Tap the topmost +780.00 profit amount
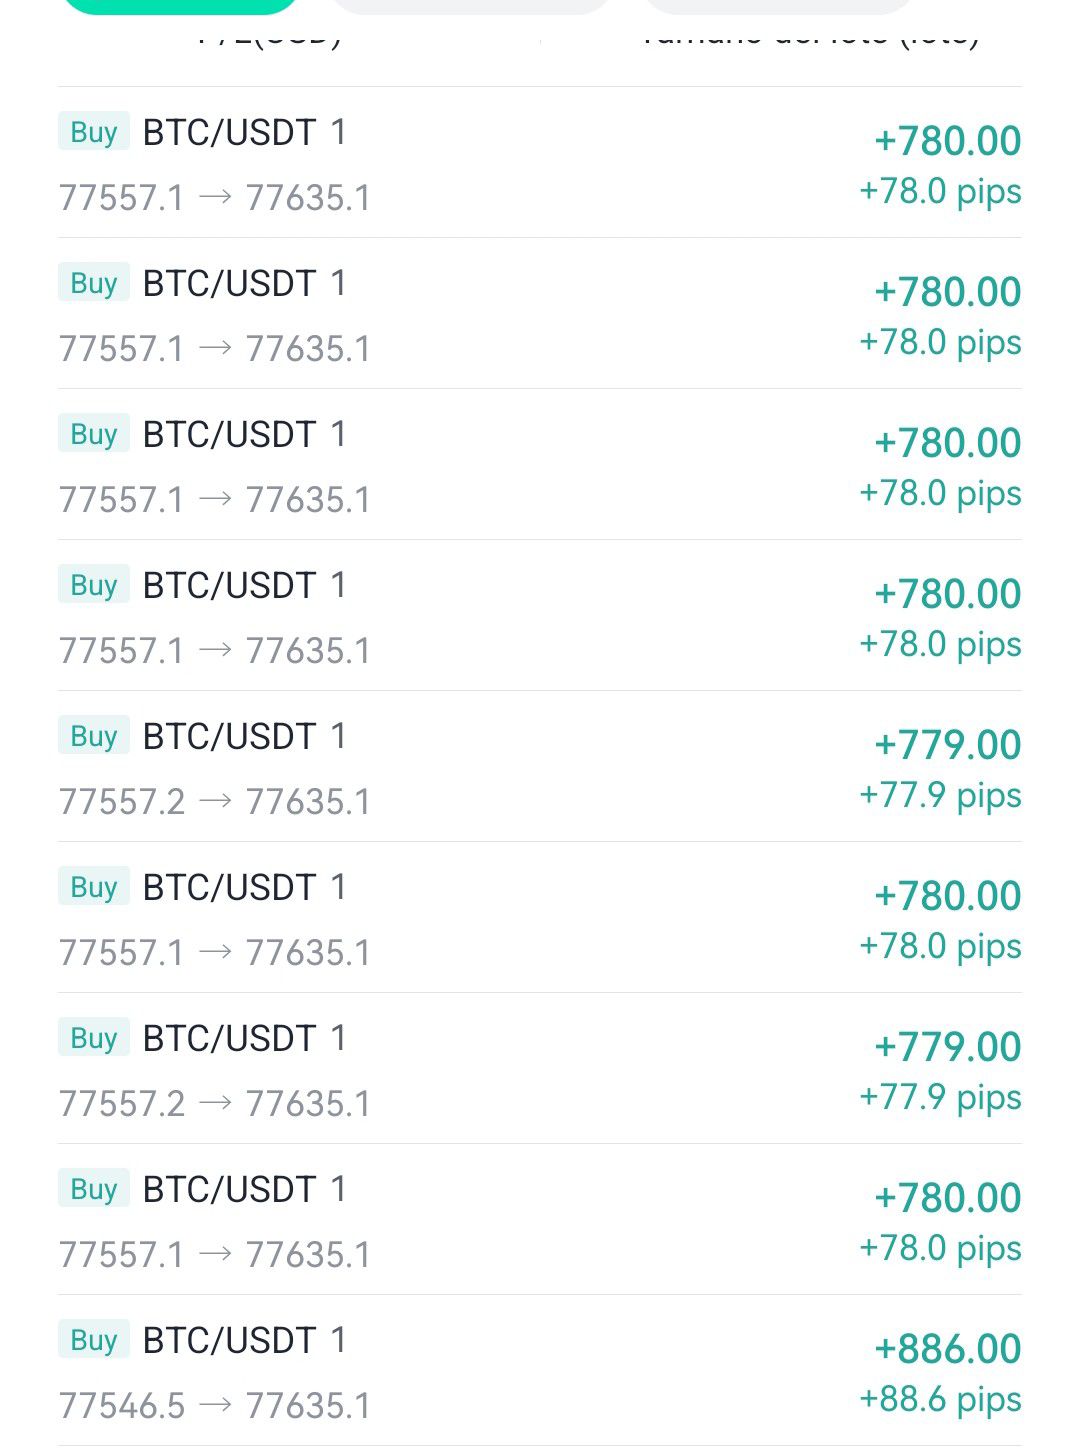1080x1449 pixels. click(947, 141)
